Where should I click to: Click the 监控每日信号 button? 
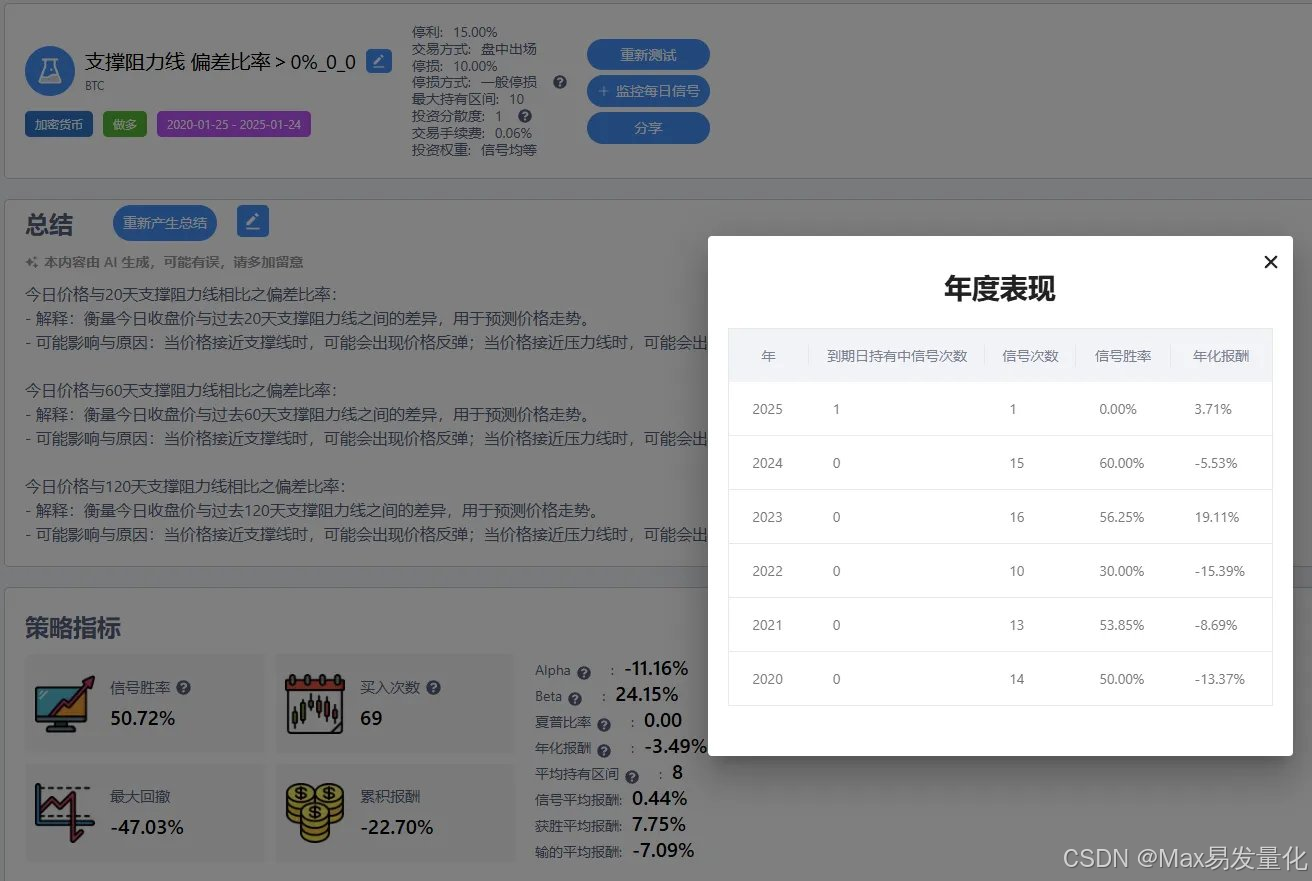point(648,91)
